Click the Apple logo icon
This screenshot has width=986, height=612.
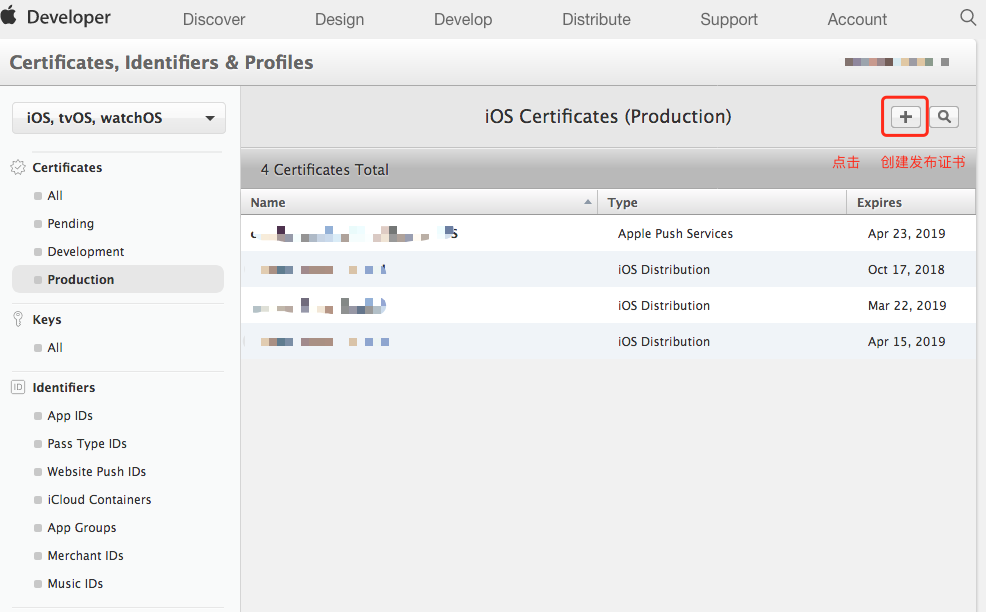click(x=9, y=16)
